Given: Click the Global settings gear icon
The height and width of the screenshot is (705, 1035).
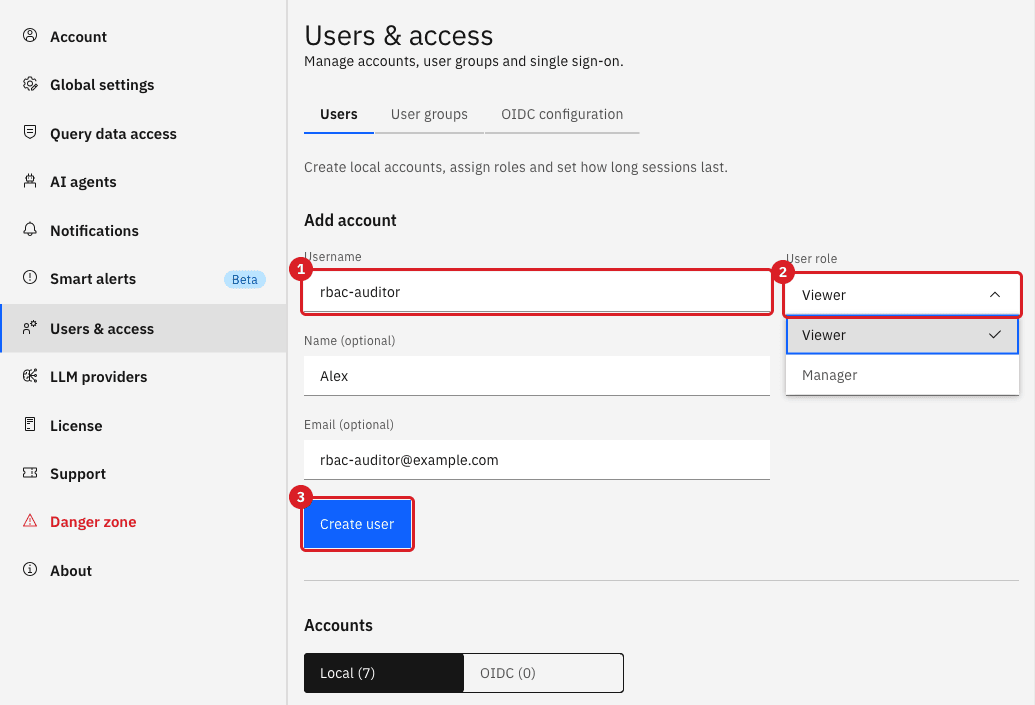Looking at the screenshot, I should click(x=30, y=84).
